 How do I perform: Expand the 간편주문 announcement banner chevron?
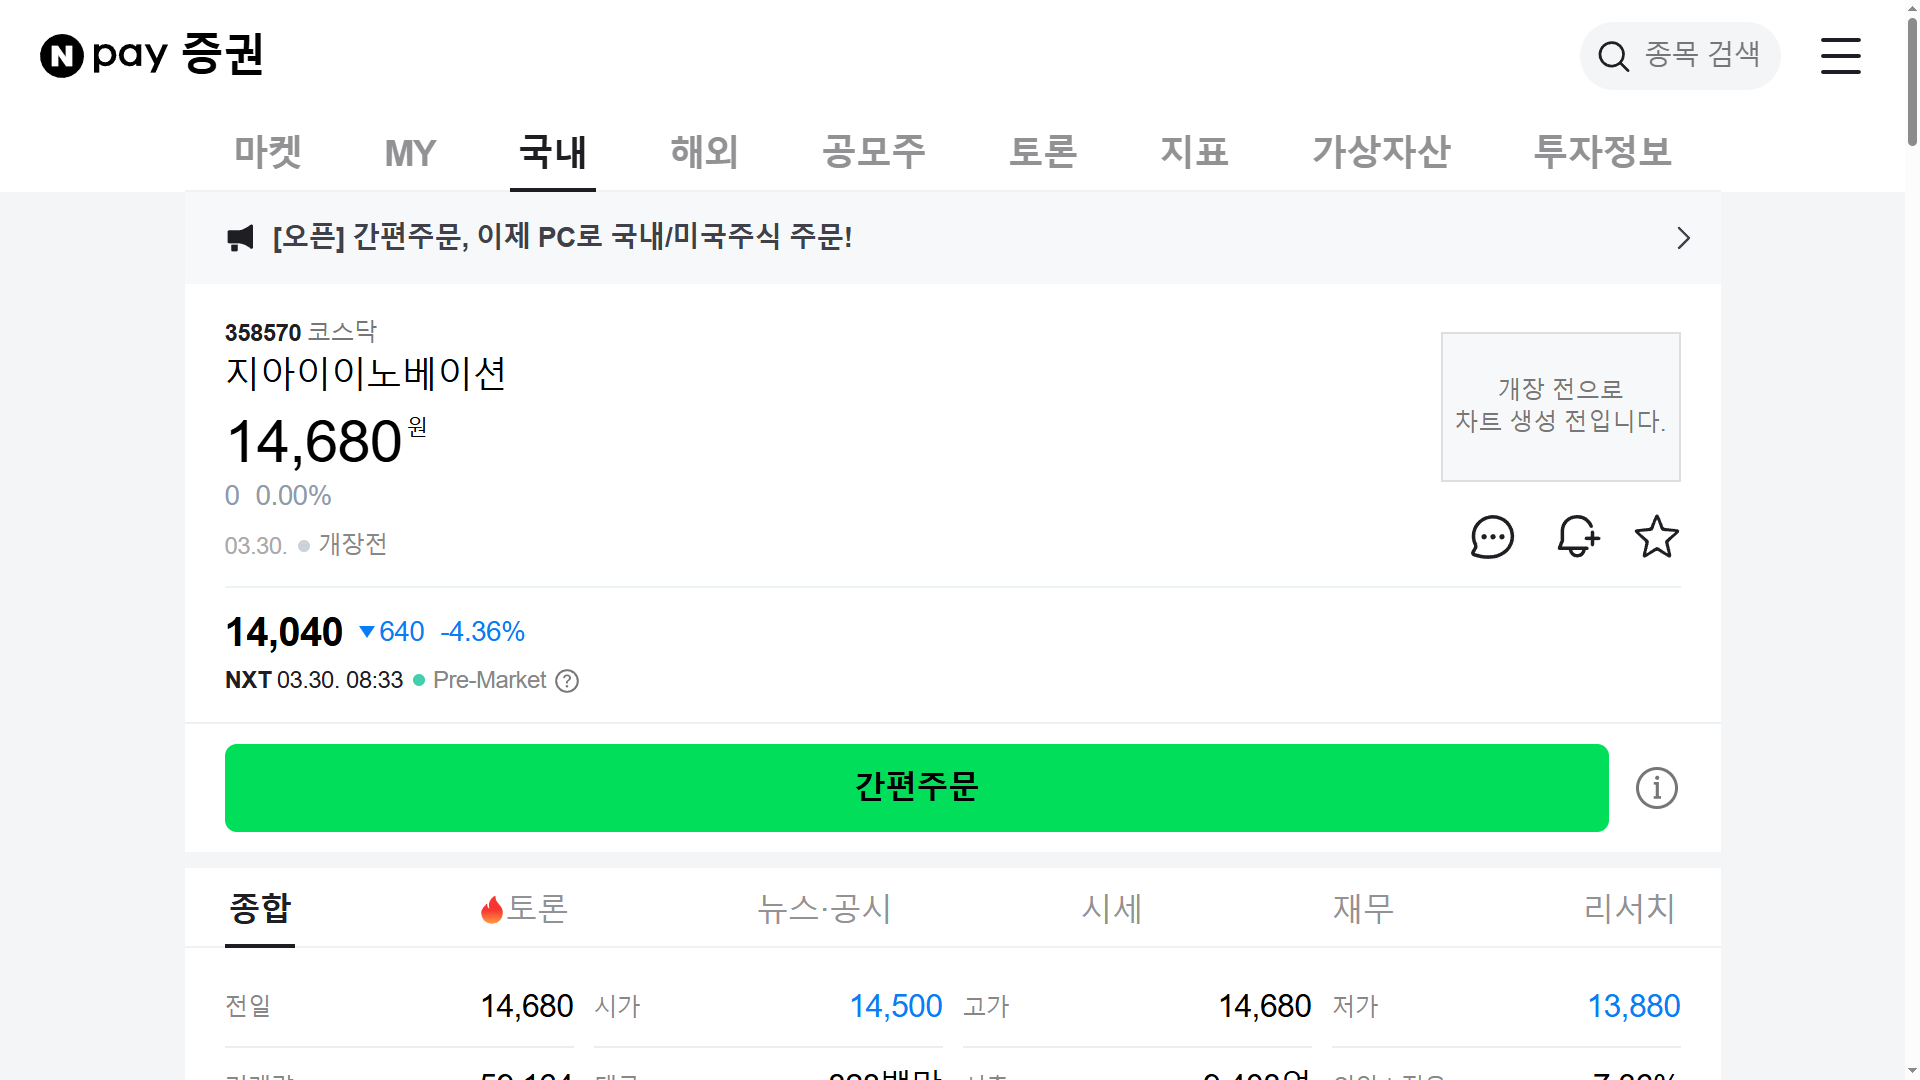coord(1683,239)
